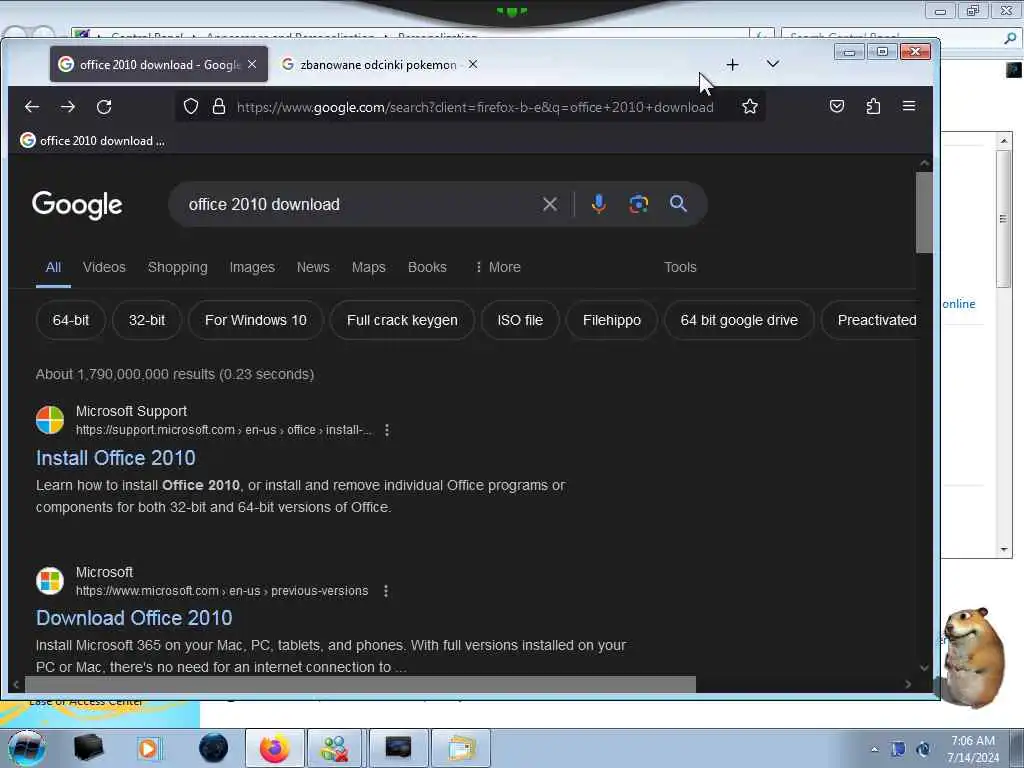Close the zbanowane odcinki pokemon tab
1024x768 pixels.
[x=473, y=64]
